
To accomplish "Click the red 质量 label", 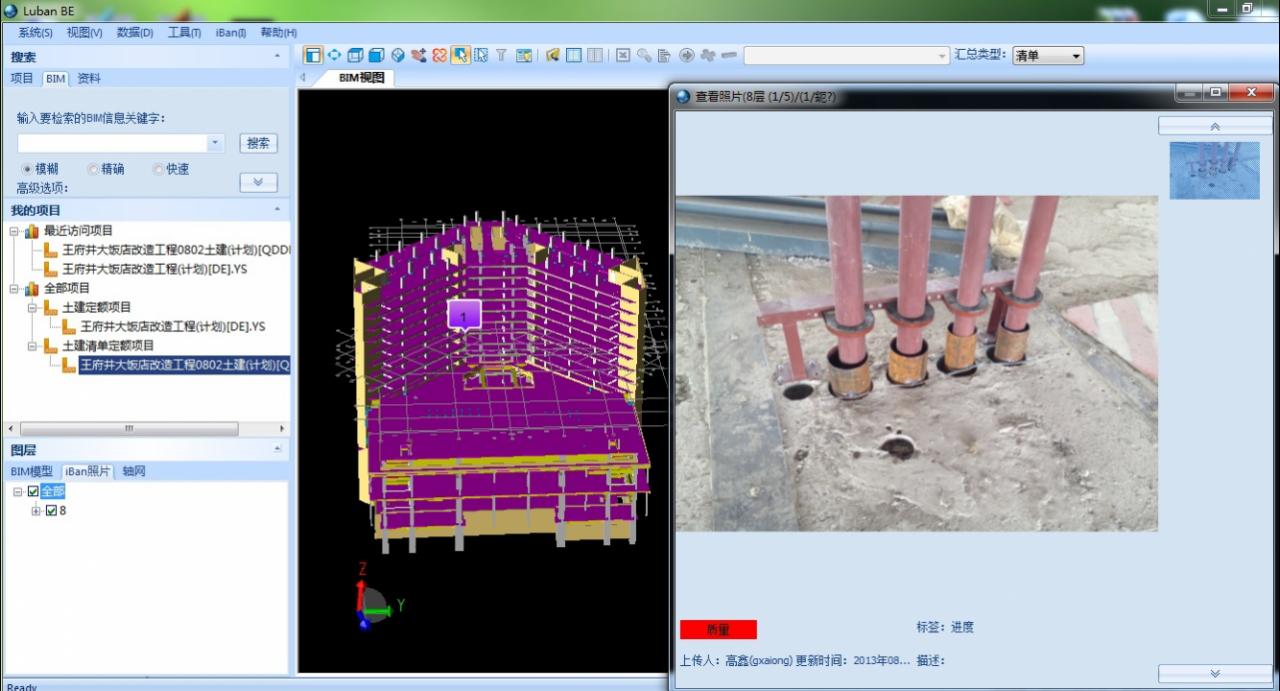I will click(x=718, y=629).
